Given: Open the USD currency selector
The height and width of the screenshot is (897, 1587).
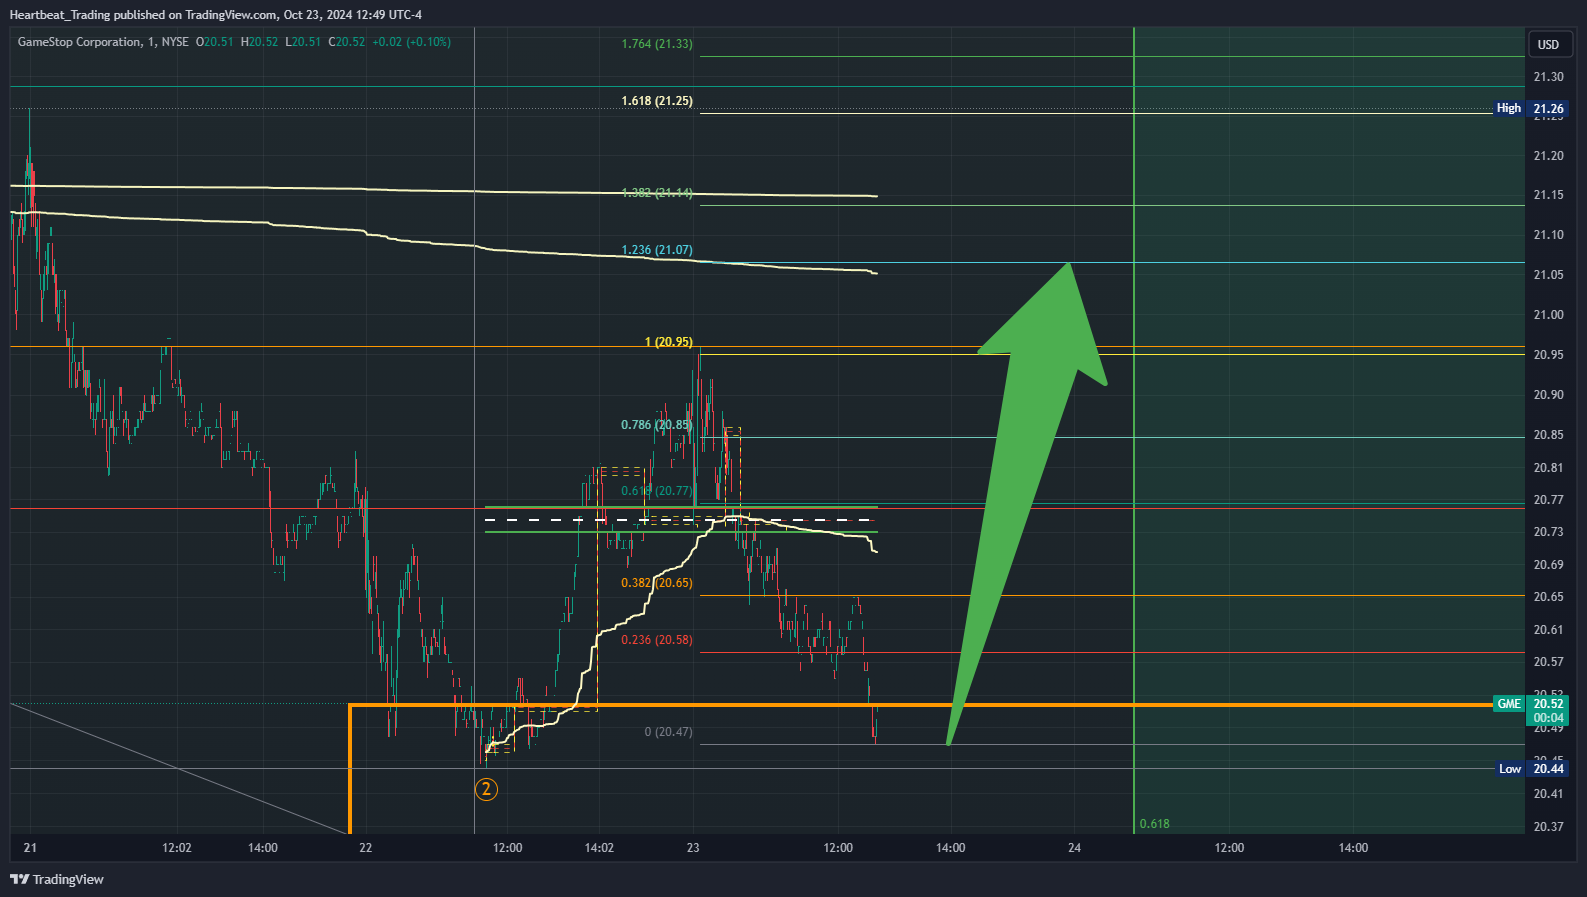Looking at the screenshot, I should [1548, 45].
